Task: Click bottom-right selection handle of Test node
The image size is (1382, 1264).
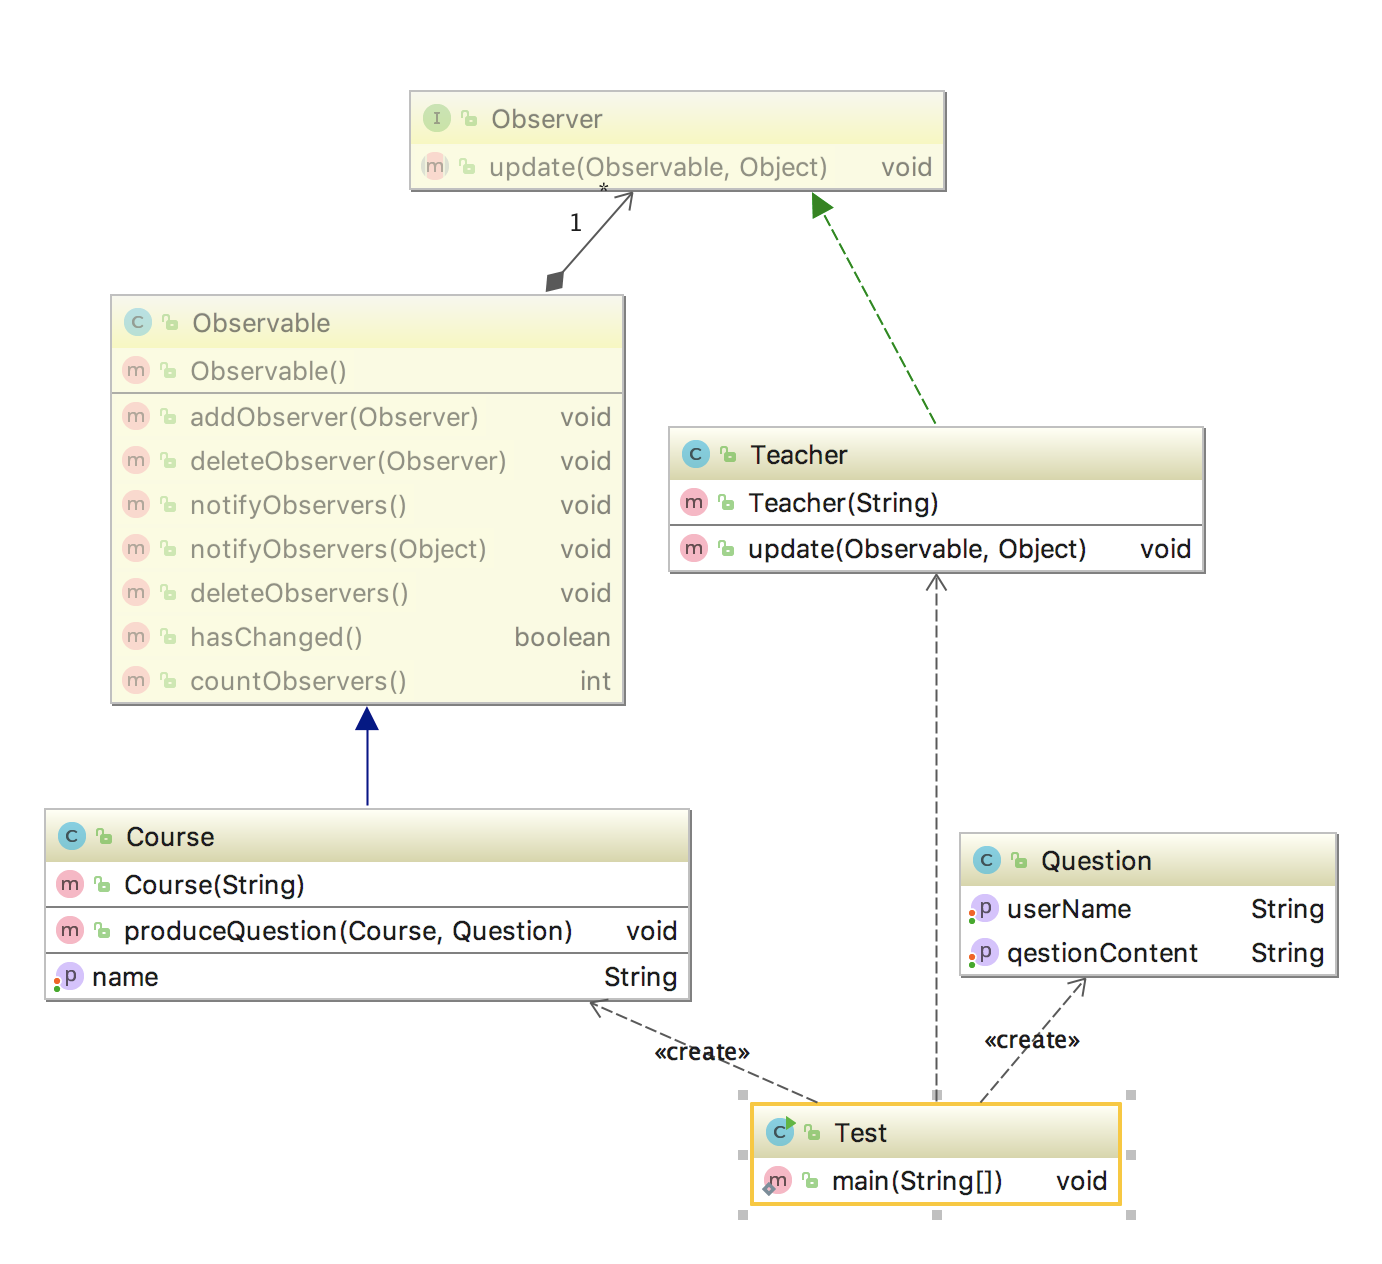Action: (1131, 1215)
